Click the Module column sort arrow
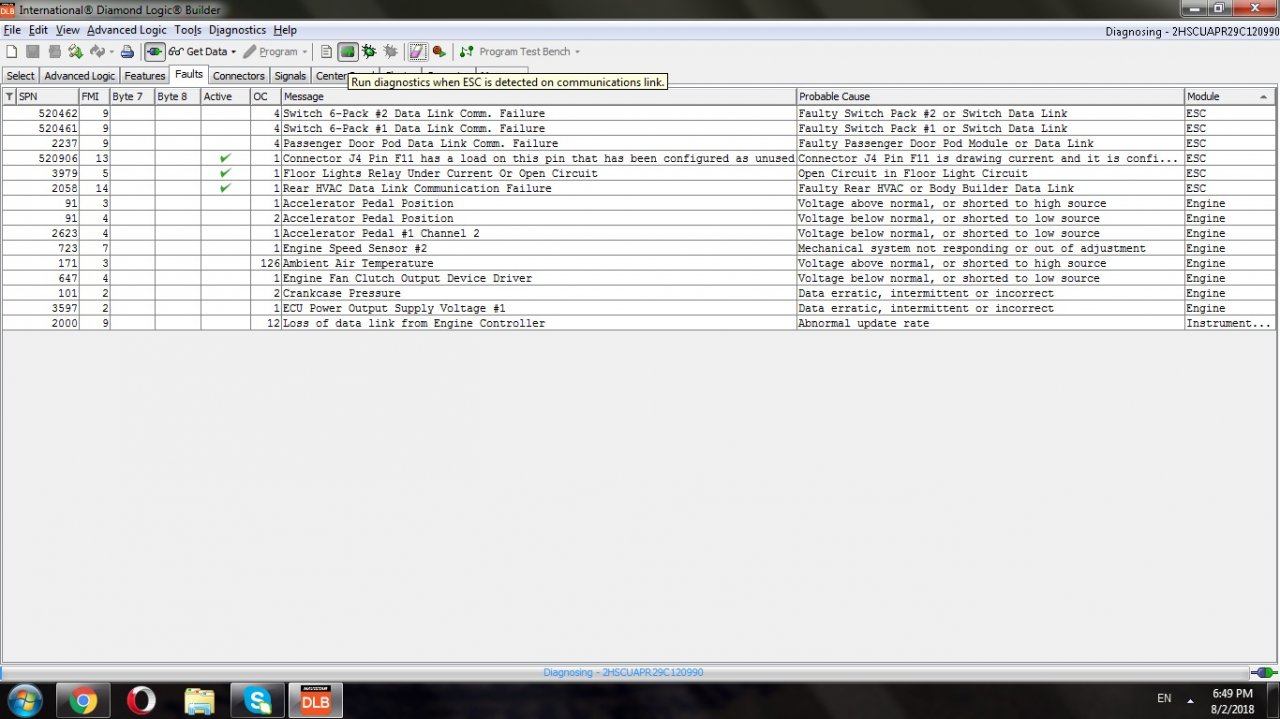Screen dimensions: 1280x719 point(1264,97)
